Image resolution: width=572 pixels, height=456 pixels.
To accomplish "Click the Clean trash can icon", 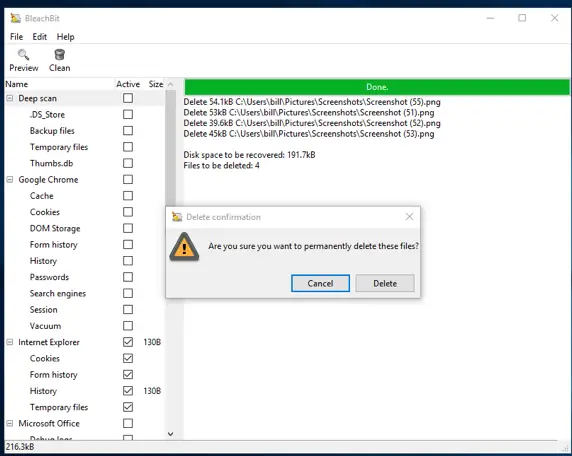I will tap(59, 55).
